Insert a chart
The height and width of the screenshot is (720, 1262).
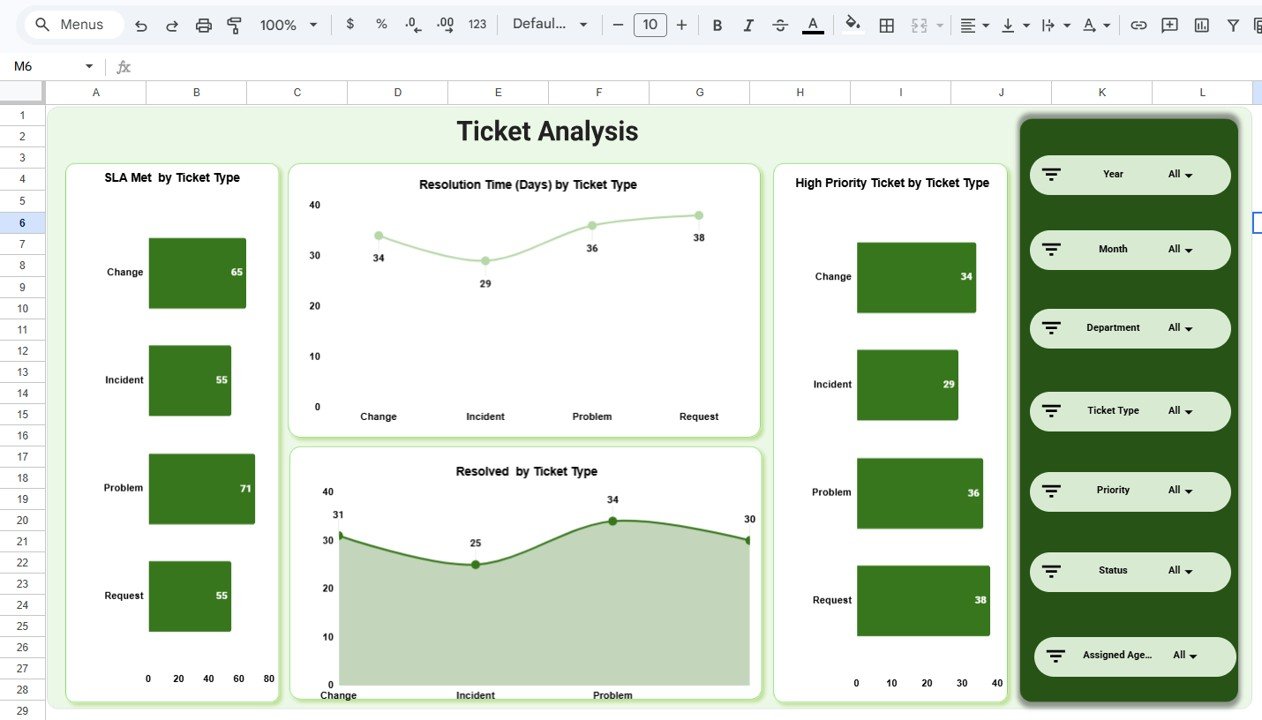click(1201, 24)
